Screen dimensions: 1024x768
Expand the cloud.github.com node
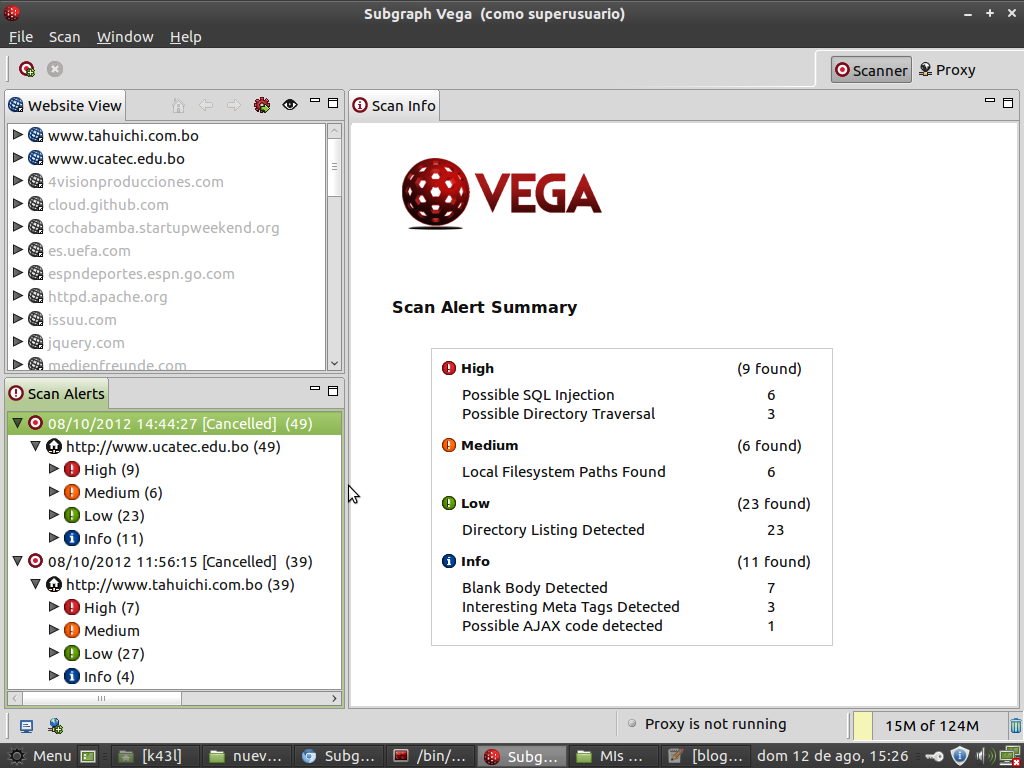(18, 204)
